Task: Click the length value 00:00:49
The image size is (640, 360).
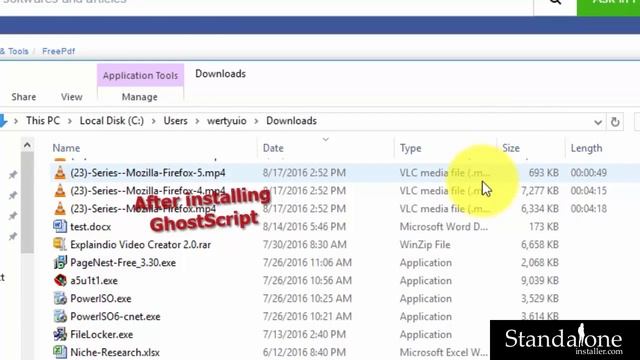Action: click(x=589, y=173)
